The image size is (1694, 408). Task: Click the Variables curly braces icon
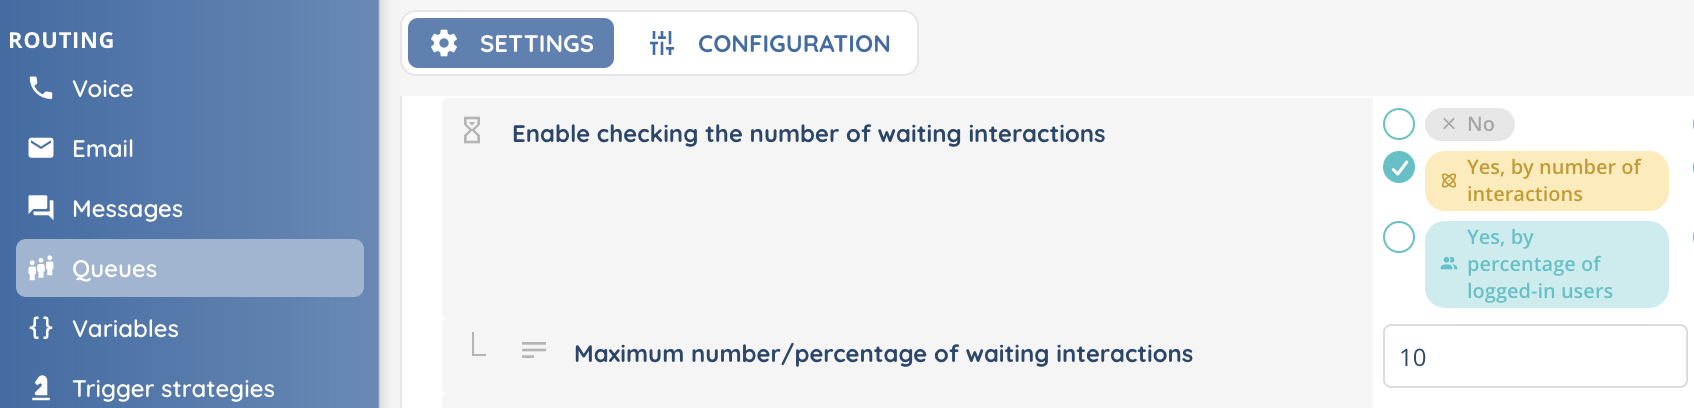tap(41, 328)
